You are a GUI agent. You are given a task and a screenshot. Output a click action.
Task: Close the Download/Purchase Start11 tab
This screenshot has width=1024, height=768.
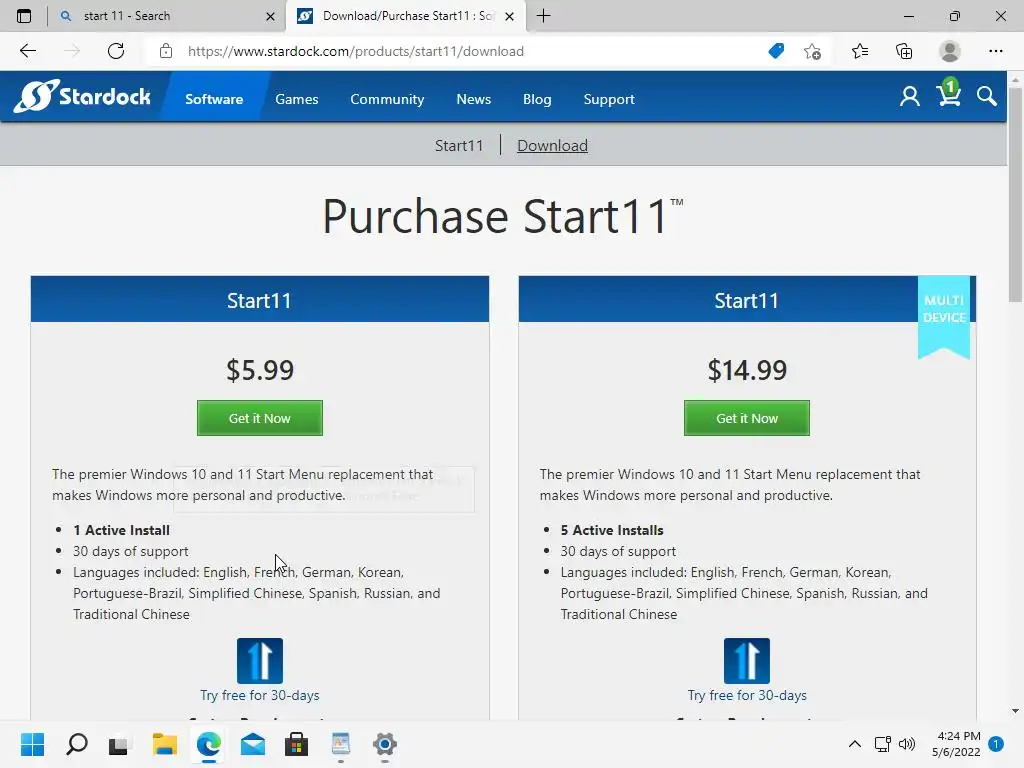(x=509, y=16)
